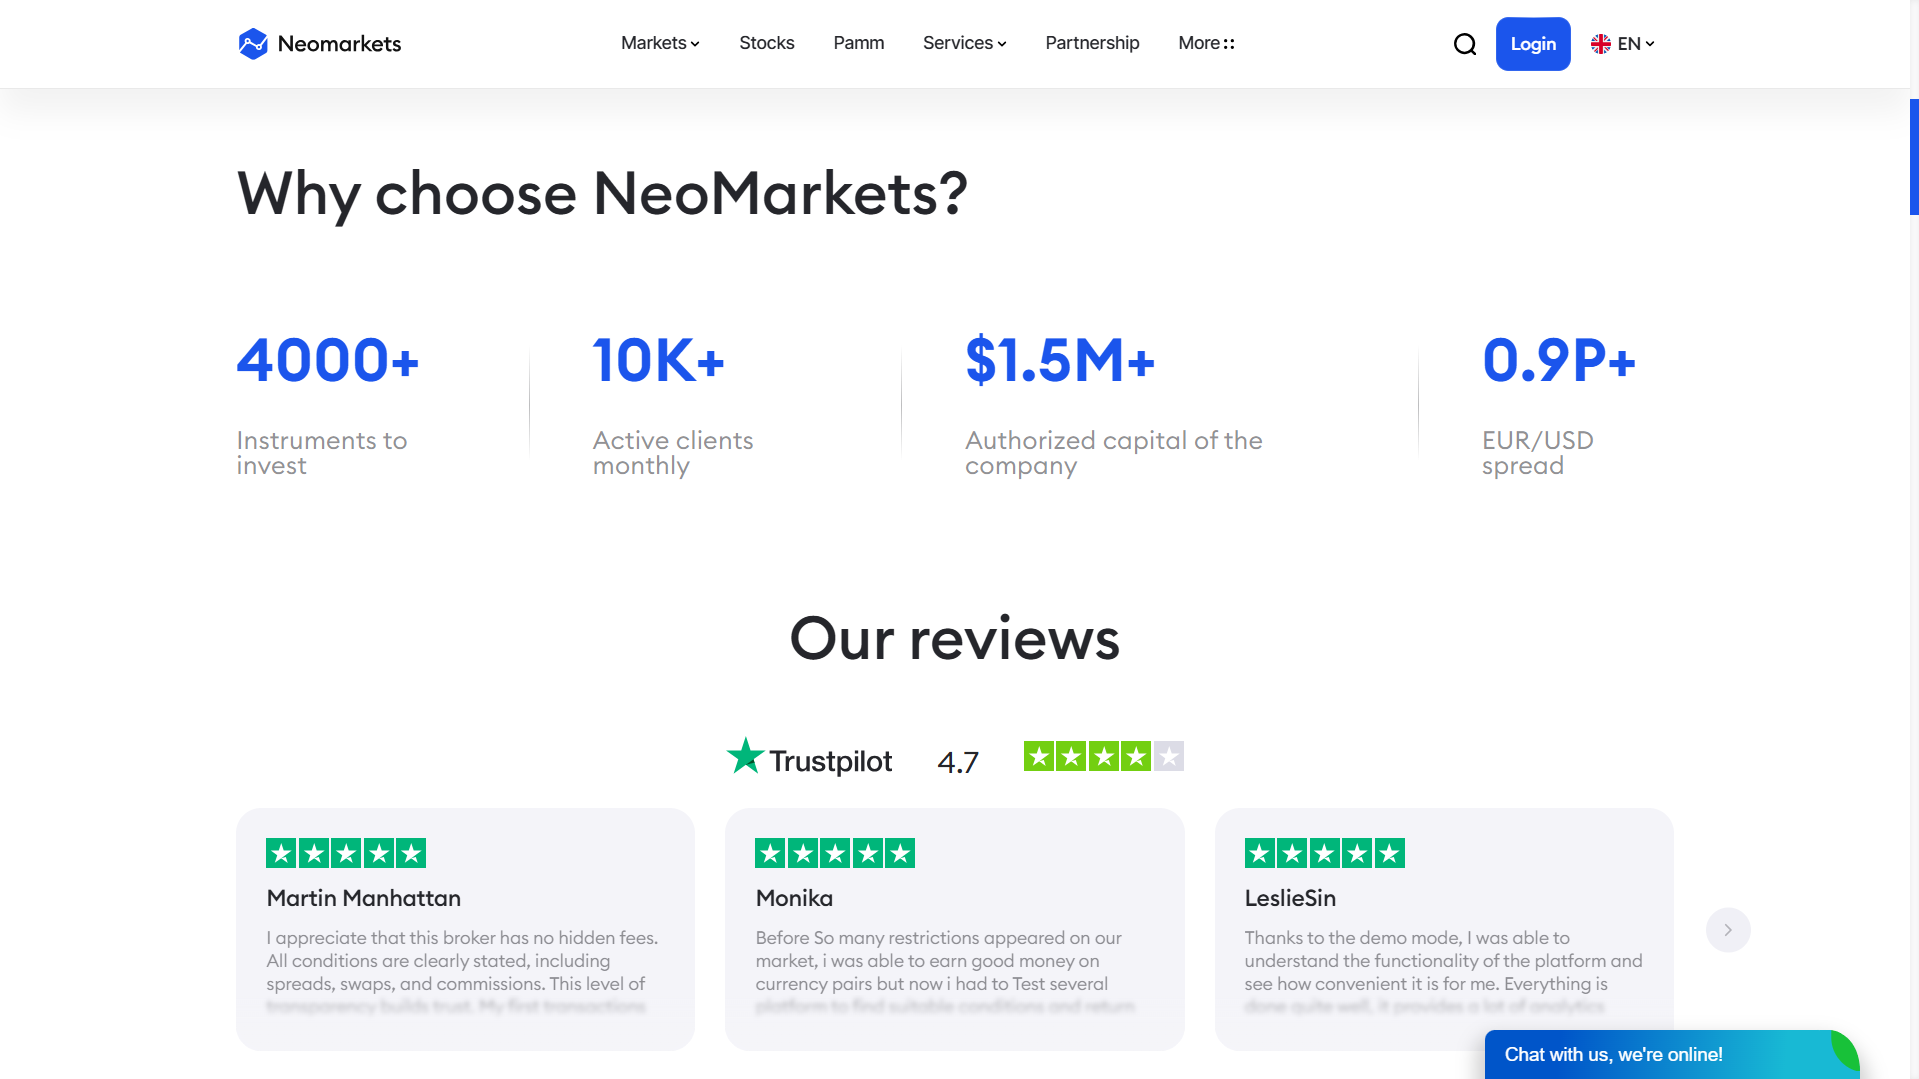Click the Neomarkets logo icon
The image size is (1919, 1079).
[253, 44]
